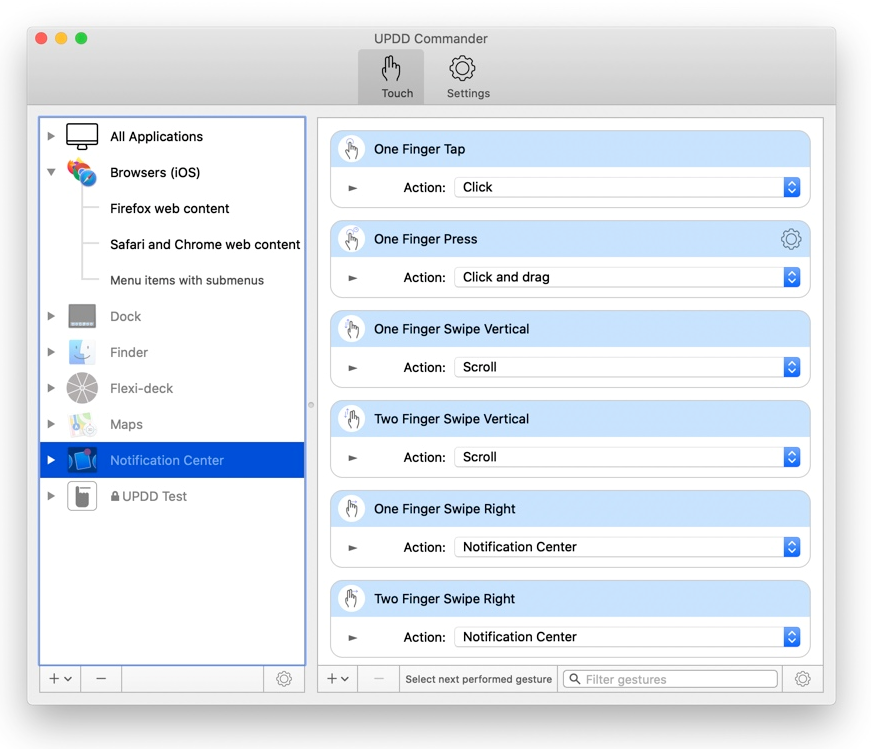Open Two Finger Swipe Vertical action dropdown
This screenshot has height=749, width=871.
(x=627, y=457)
